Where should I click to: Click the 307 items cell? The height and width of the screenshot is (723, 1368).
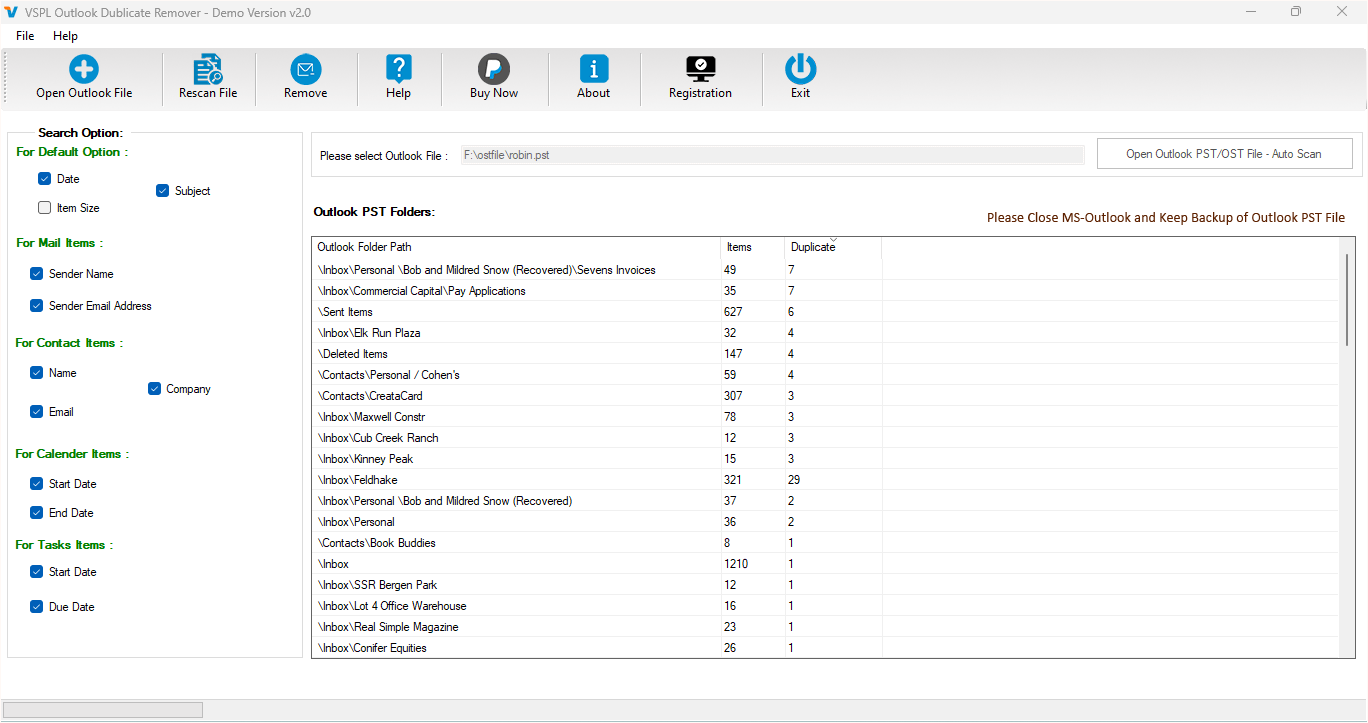(x=753, y=396)
